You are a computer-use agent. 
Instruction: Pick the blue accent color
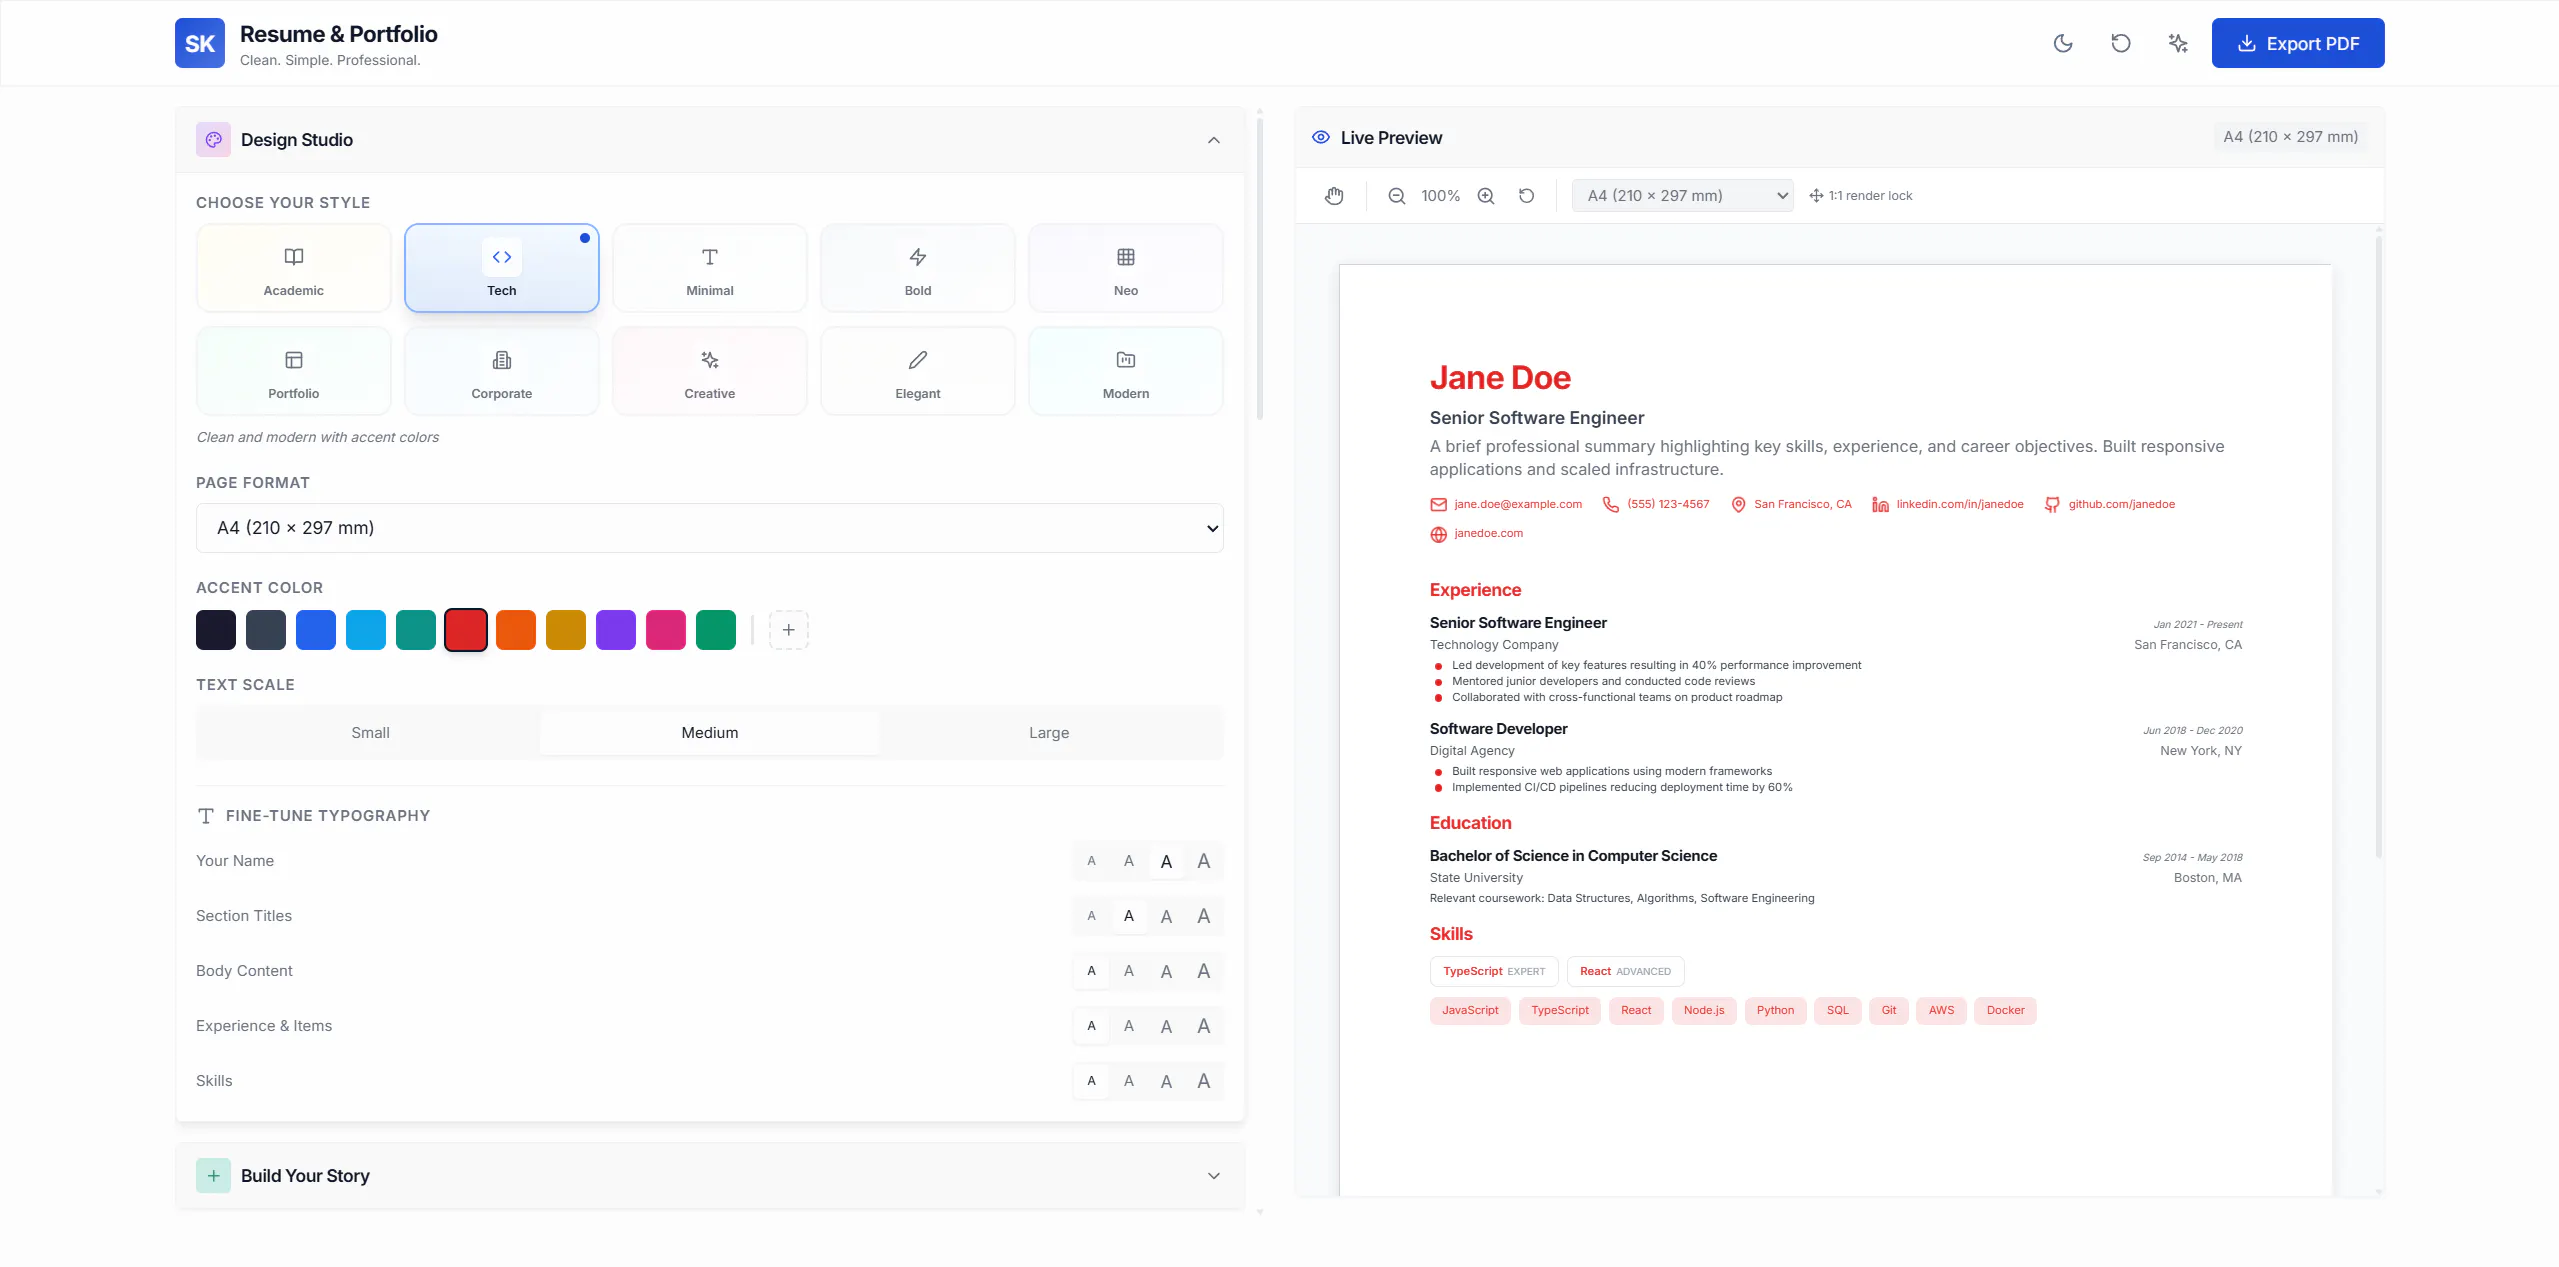click(x=315, y=630)
